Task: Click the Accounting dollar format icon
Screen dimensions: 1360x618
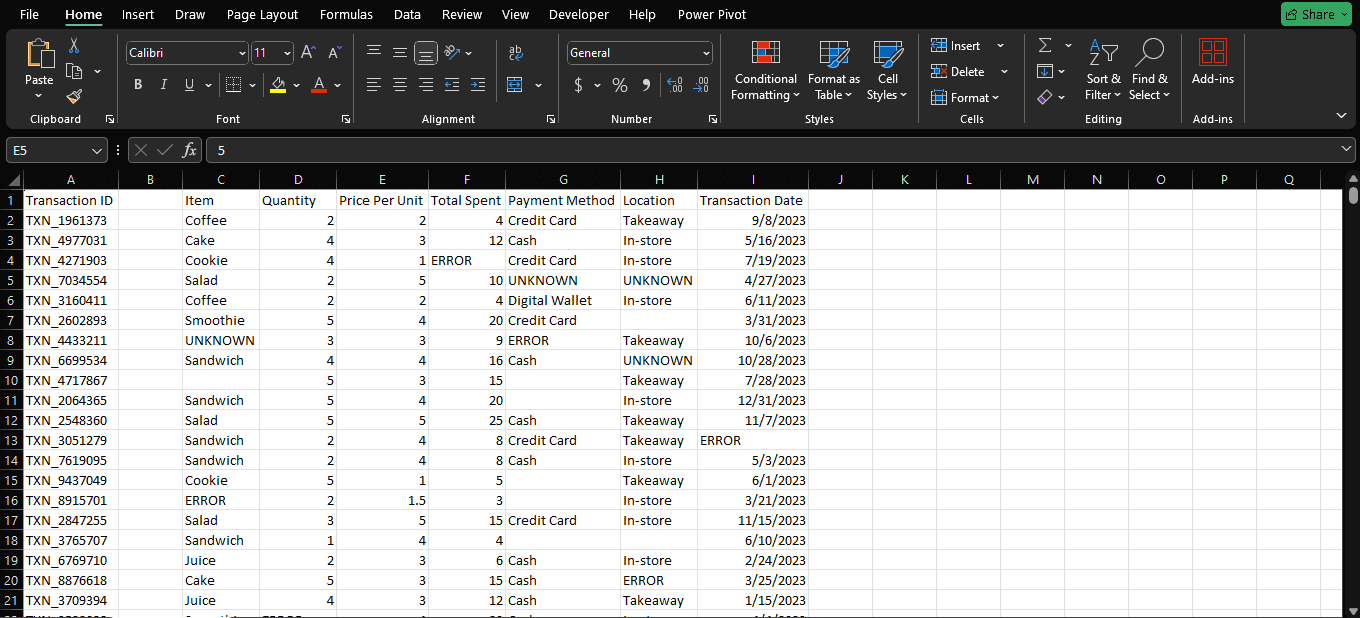Action: click(x=578, y=85)
